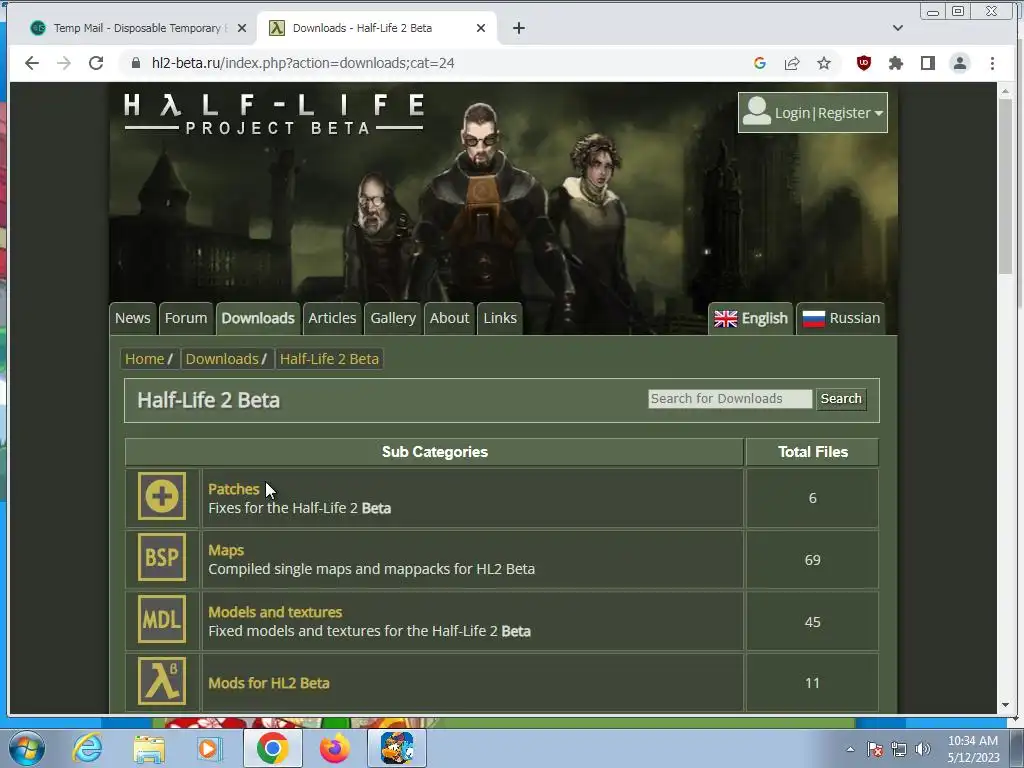Open the share this page icon
The image size is (1024, 768).
pyautogui.click(x=792, y=63)
